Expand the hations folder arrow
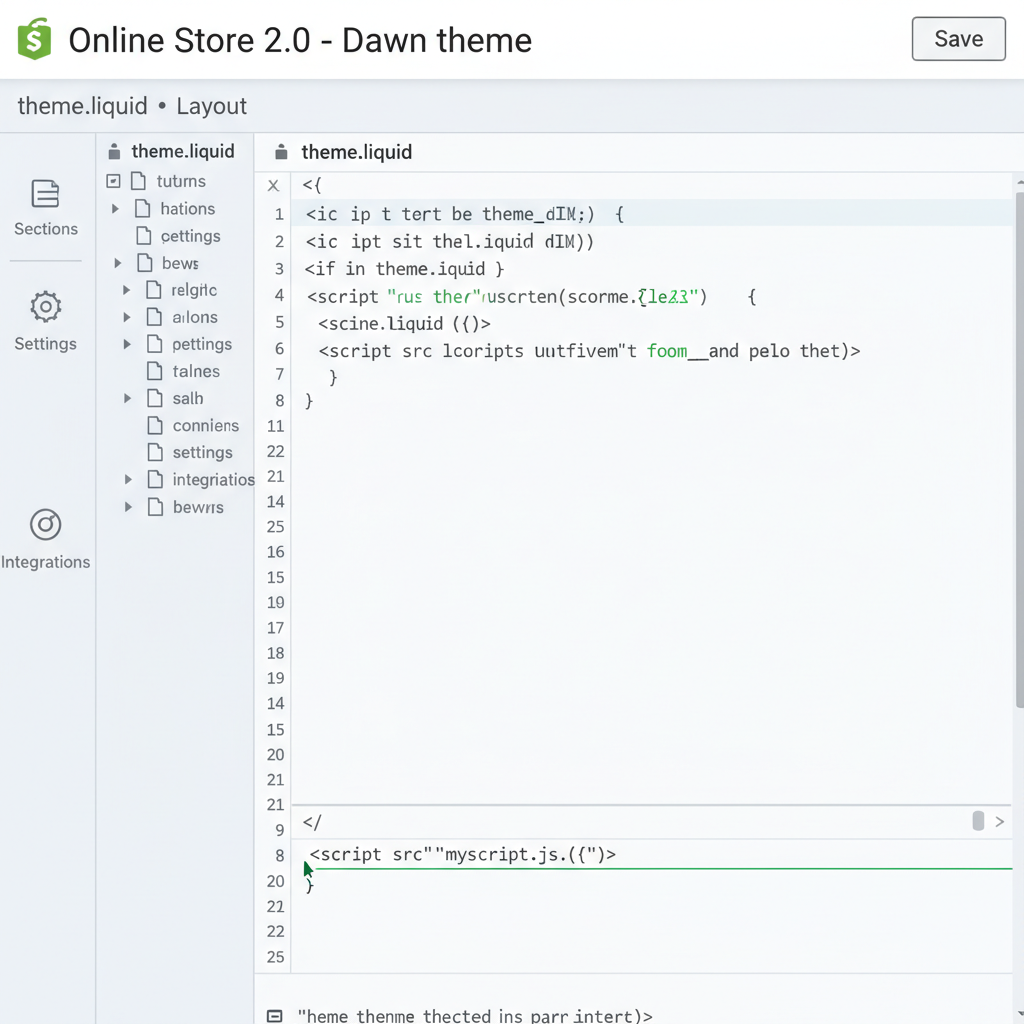This screenshot has width=1024, height=1024. (115, 209)
